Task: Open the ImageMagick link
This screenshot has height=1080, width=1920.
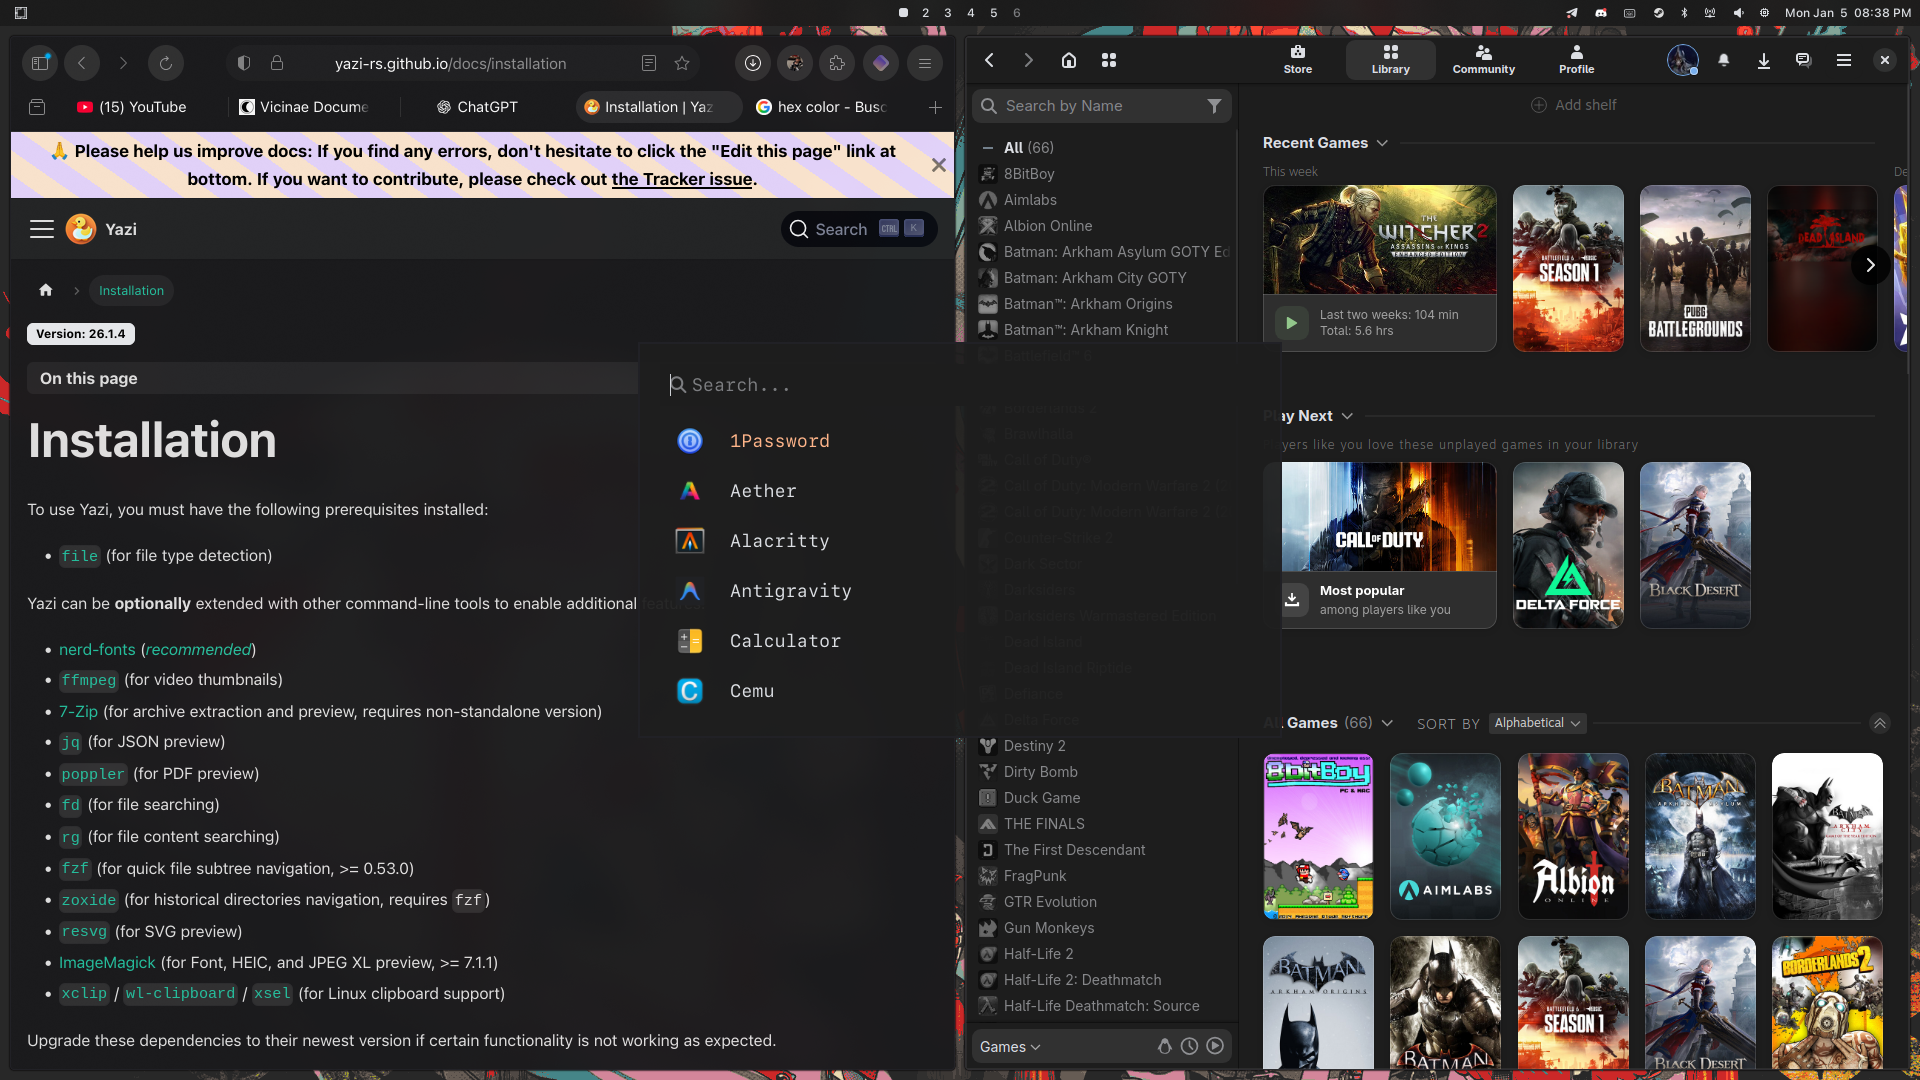Action: tap(107, 962)
